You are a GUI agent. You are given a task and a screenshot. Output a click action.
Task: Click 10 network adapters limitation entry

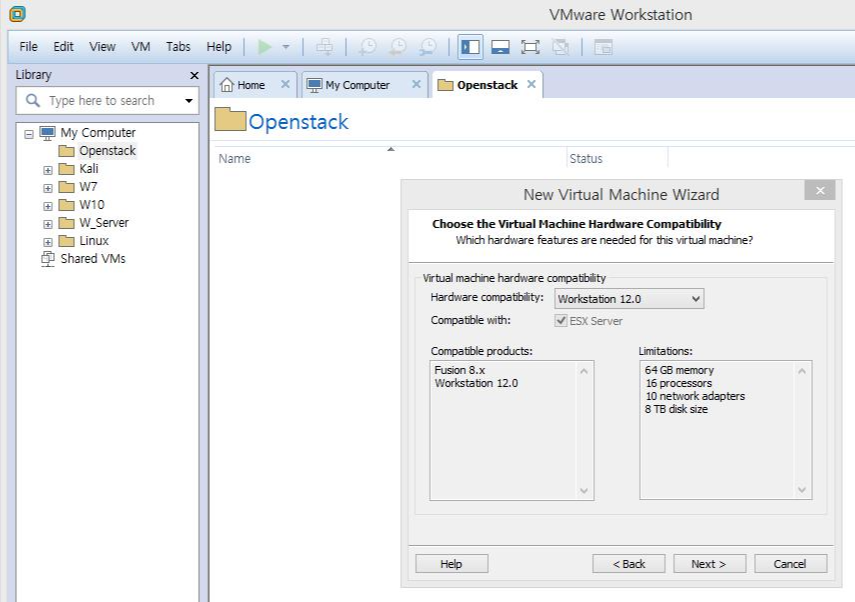[695, 396]
